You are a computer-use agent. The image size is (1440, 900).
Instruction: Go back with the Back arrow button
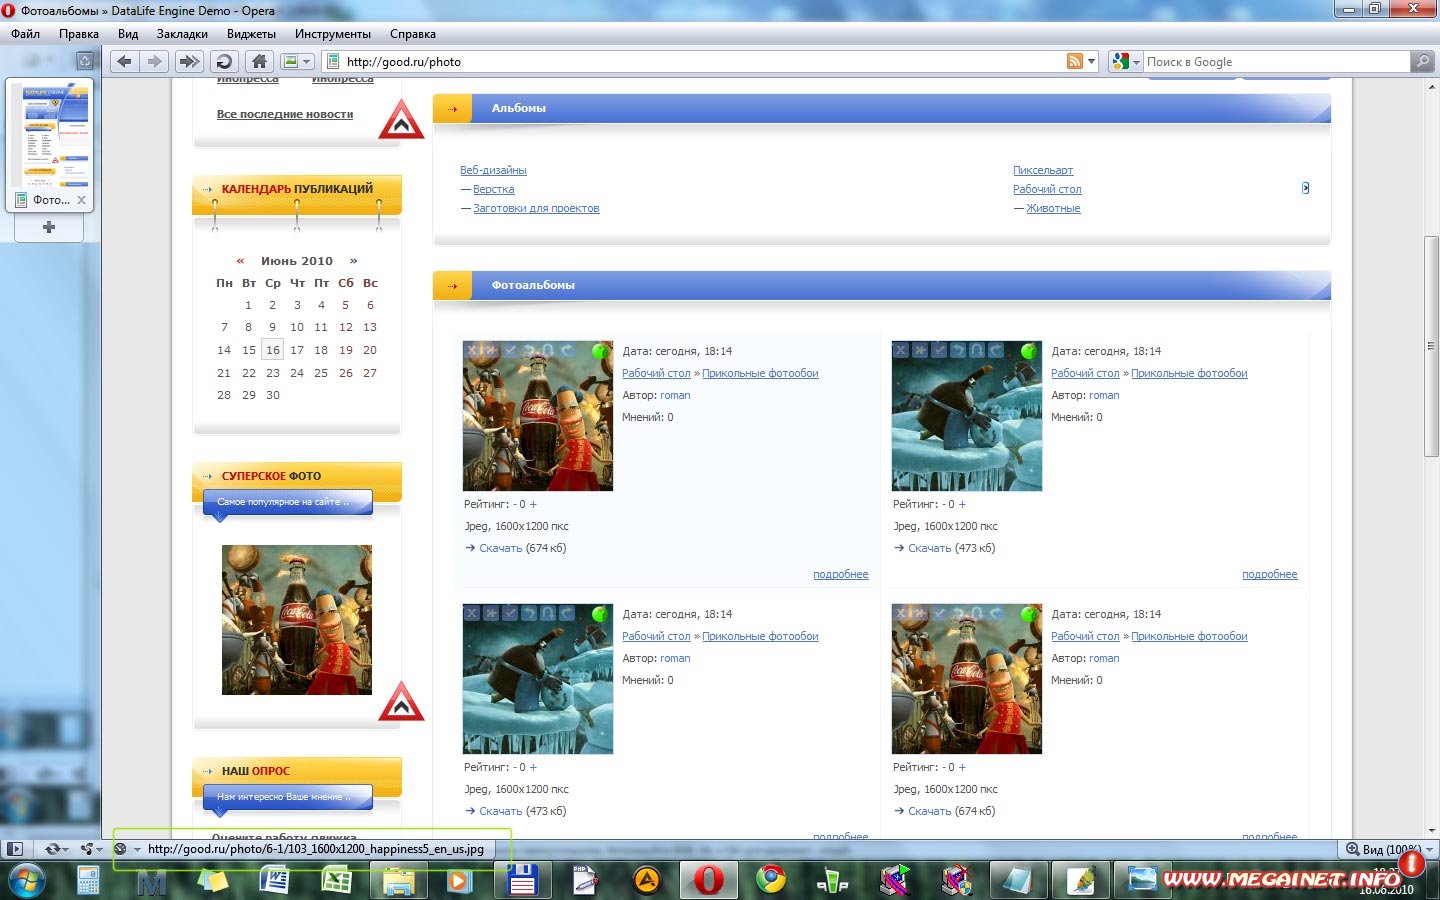(x=125, y=61)
